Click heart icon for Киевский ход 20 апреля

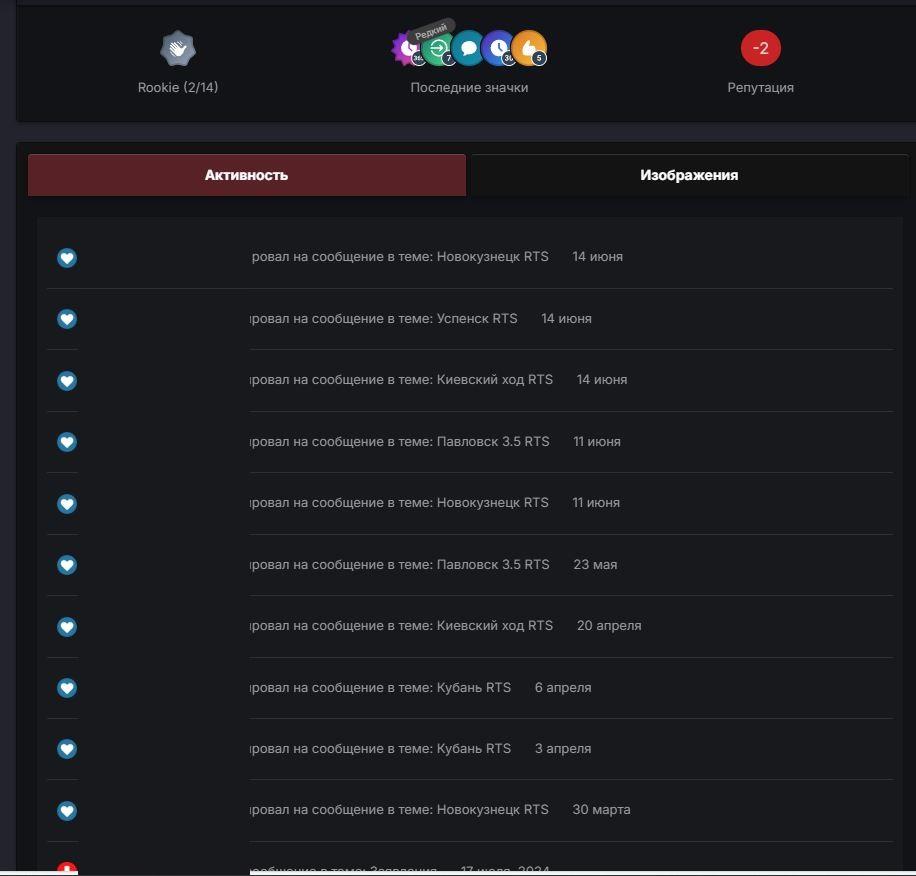tap(67, 627)
